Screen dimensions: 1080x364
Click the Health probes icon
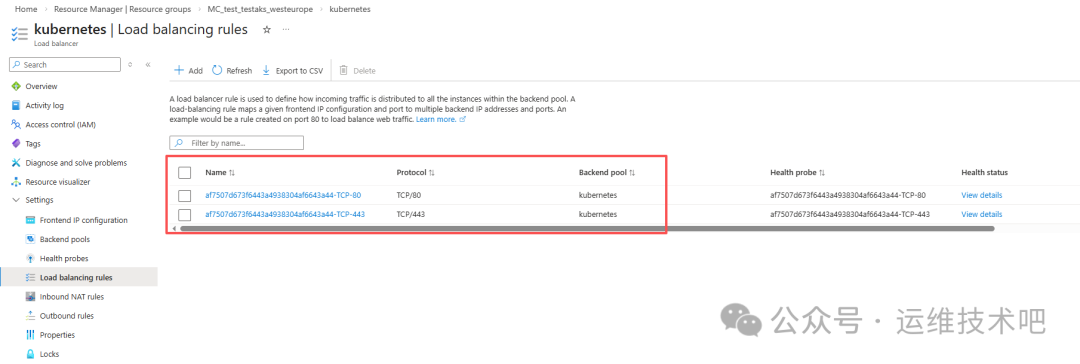30,259
